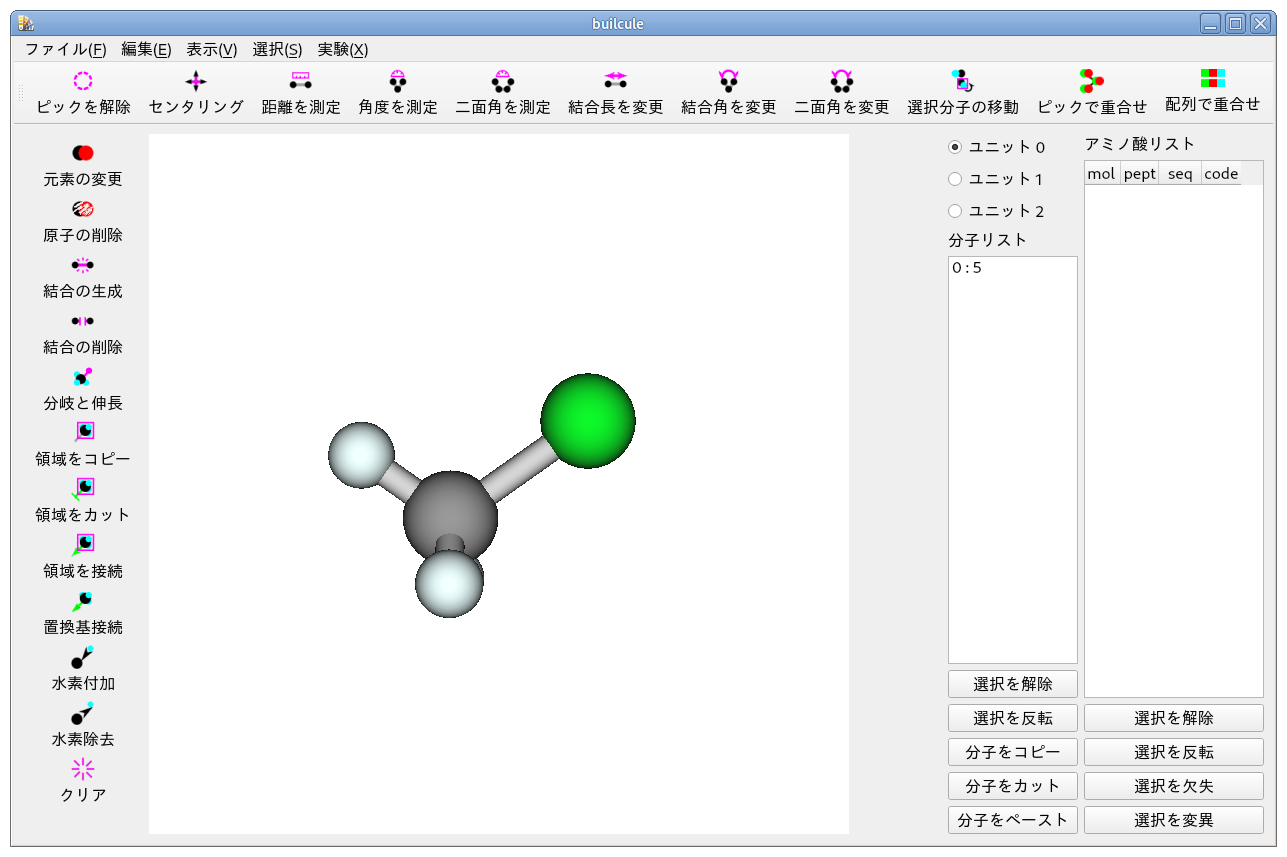Viewport: 1287px width, 857px height.
Task: Use the 水素付加 add hydrogen tool
Action: pyautogui.click(x=83, y=657)
